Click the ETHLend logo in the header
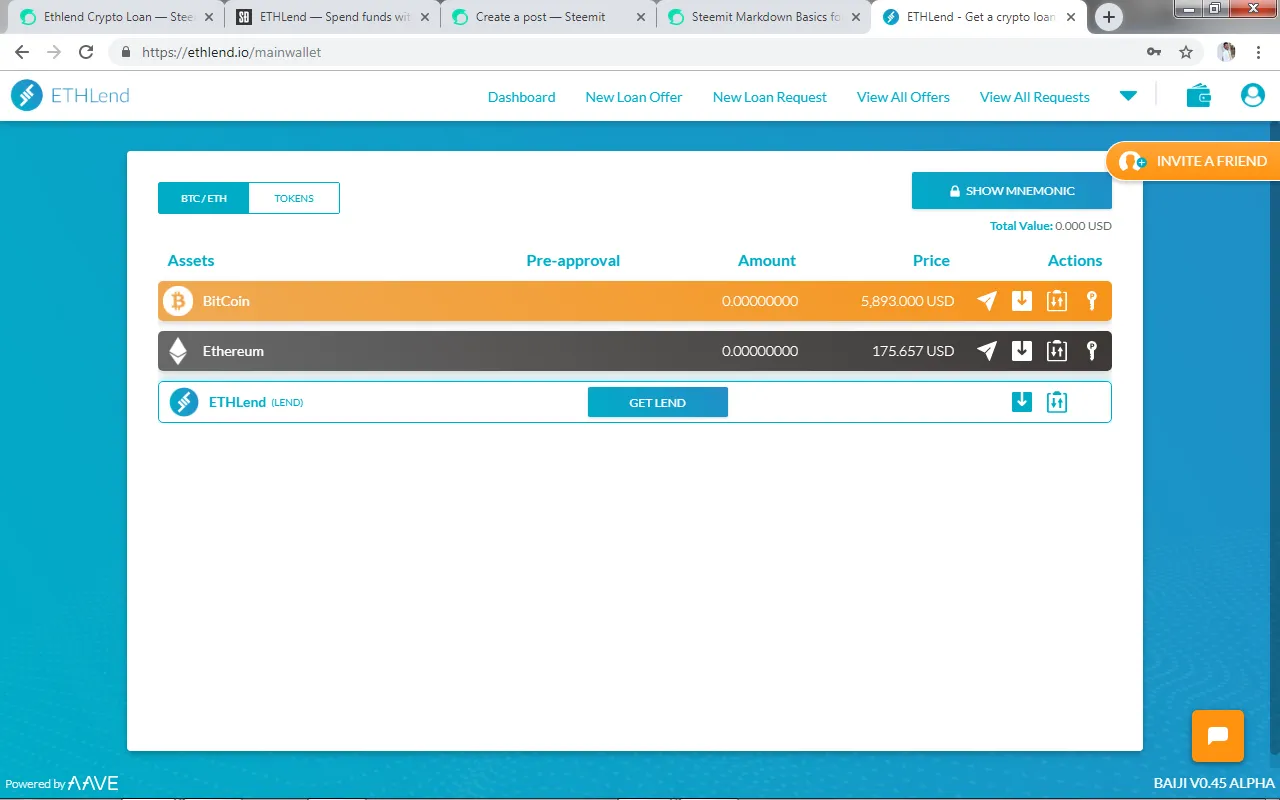The width and height of the screenshot is (1280, 800). [70, 96]
